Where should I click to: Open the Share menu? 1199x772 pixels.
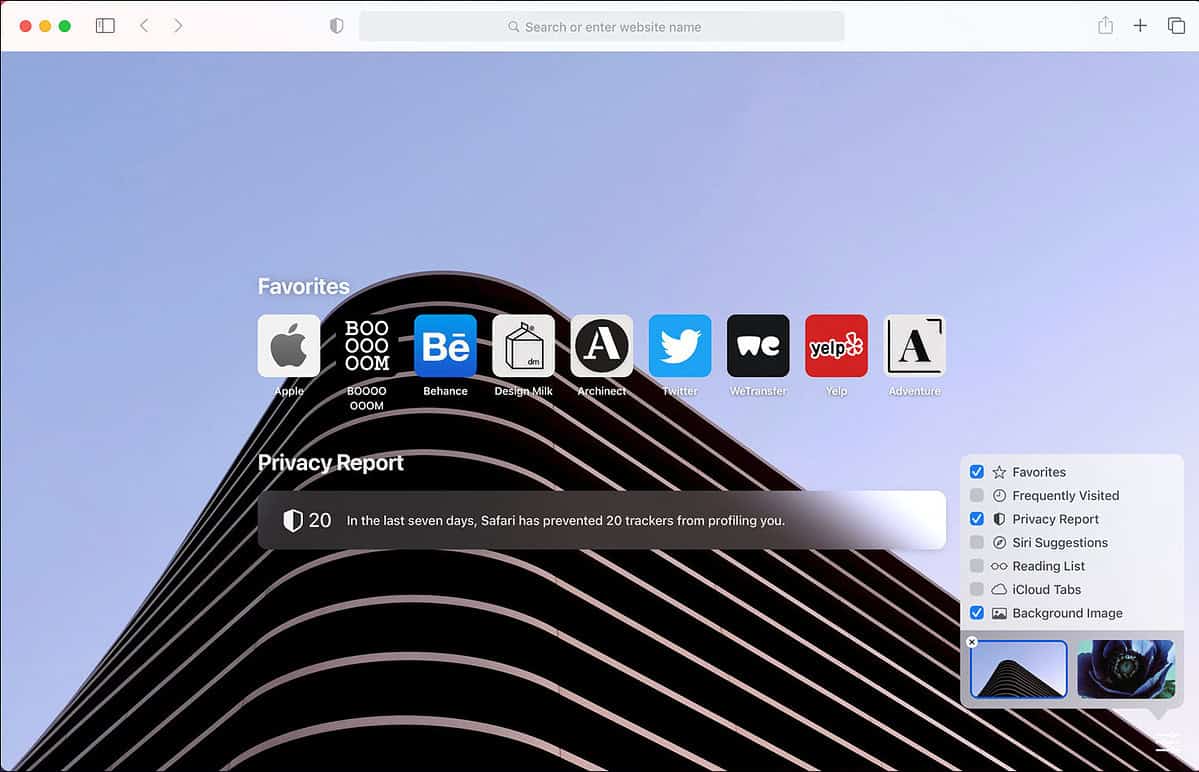coord(1105,25)
